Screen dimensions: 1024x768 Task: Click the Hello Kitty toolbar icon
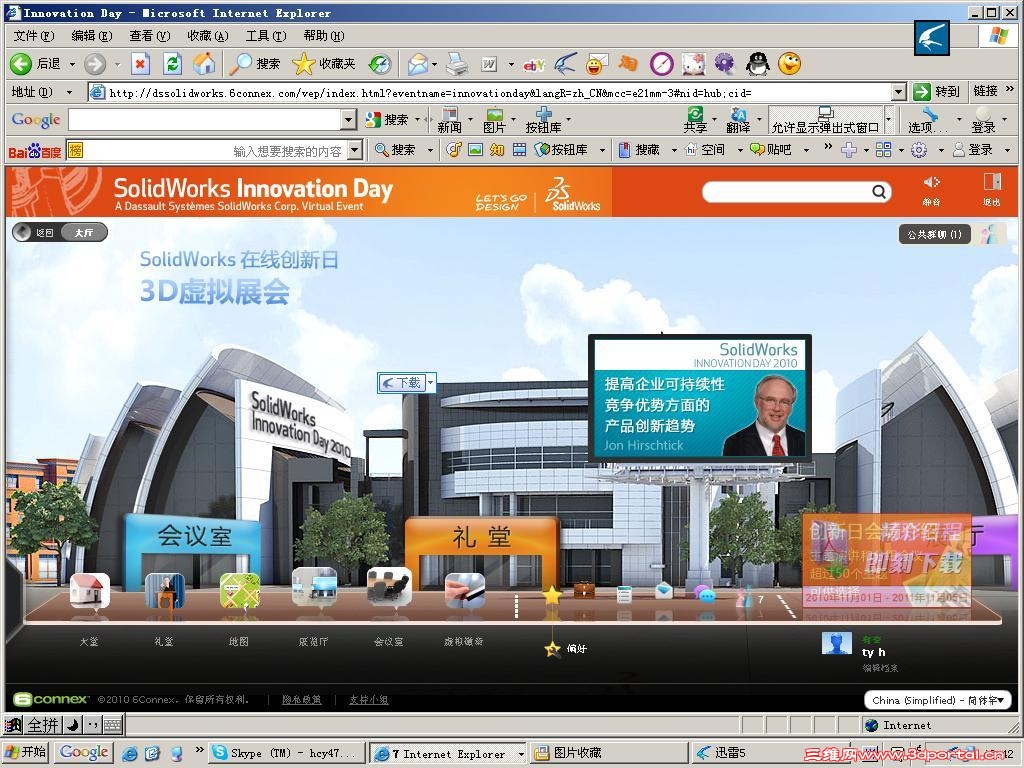pyautogui.click(x=693, y=63)
